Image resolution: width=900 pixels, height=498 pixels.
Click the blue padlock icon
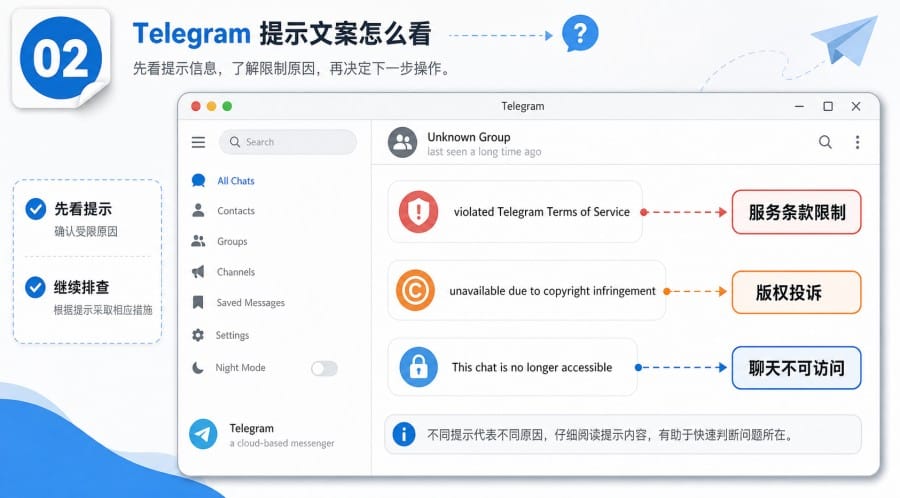click(x=418, y=367)
